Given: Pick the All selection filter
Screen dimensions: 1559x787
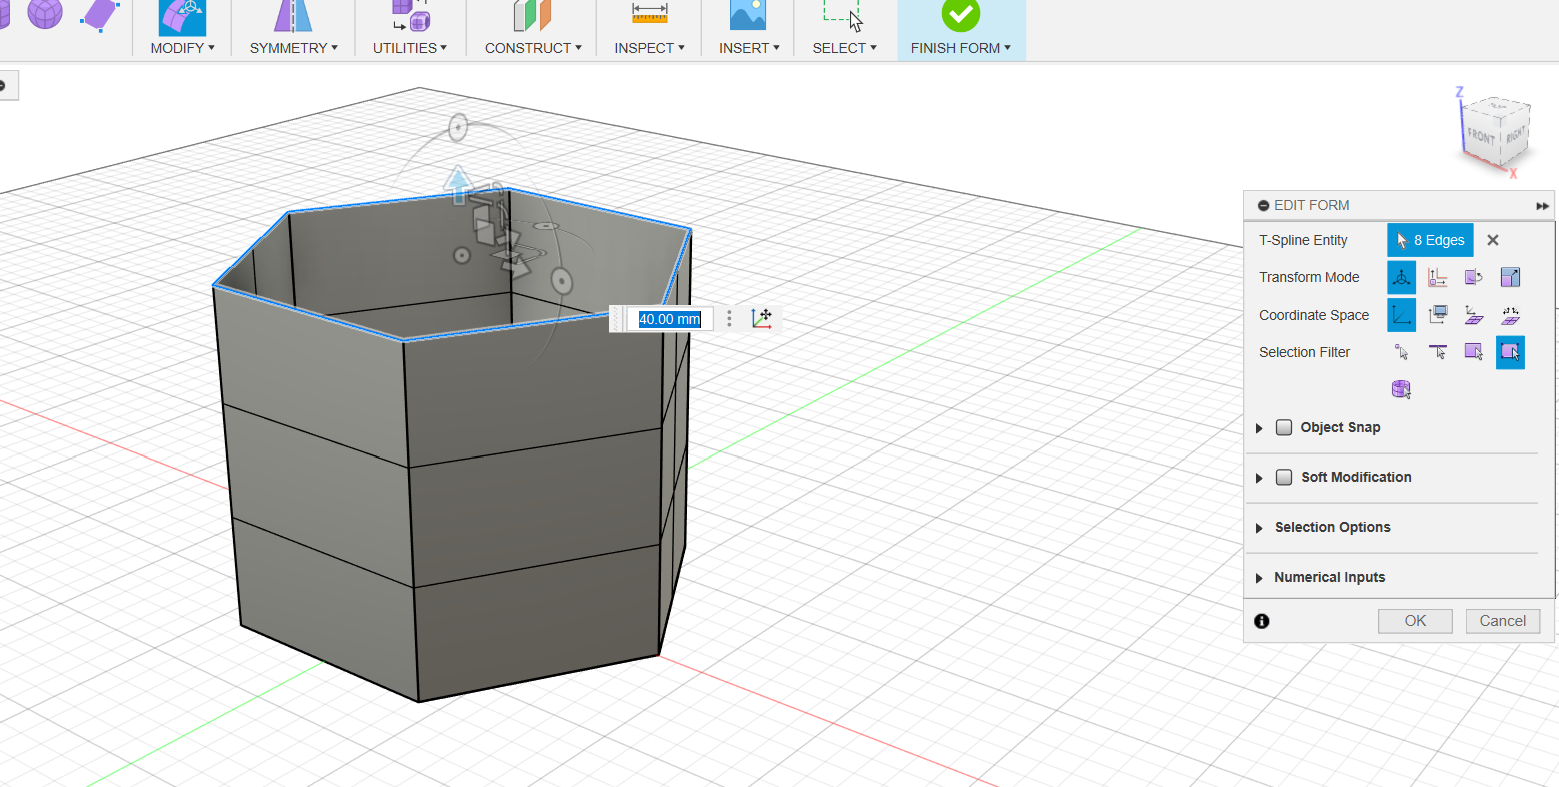Looking at the screenshot, I should 1510,352.
